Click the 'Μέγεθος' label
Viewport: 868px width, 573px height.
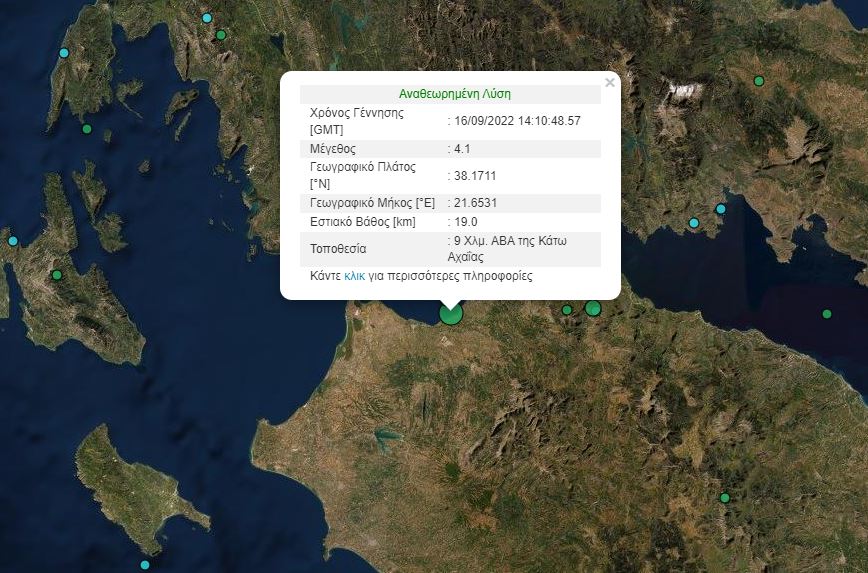333,149
